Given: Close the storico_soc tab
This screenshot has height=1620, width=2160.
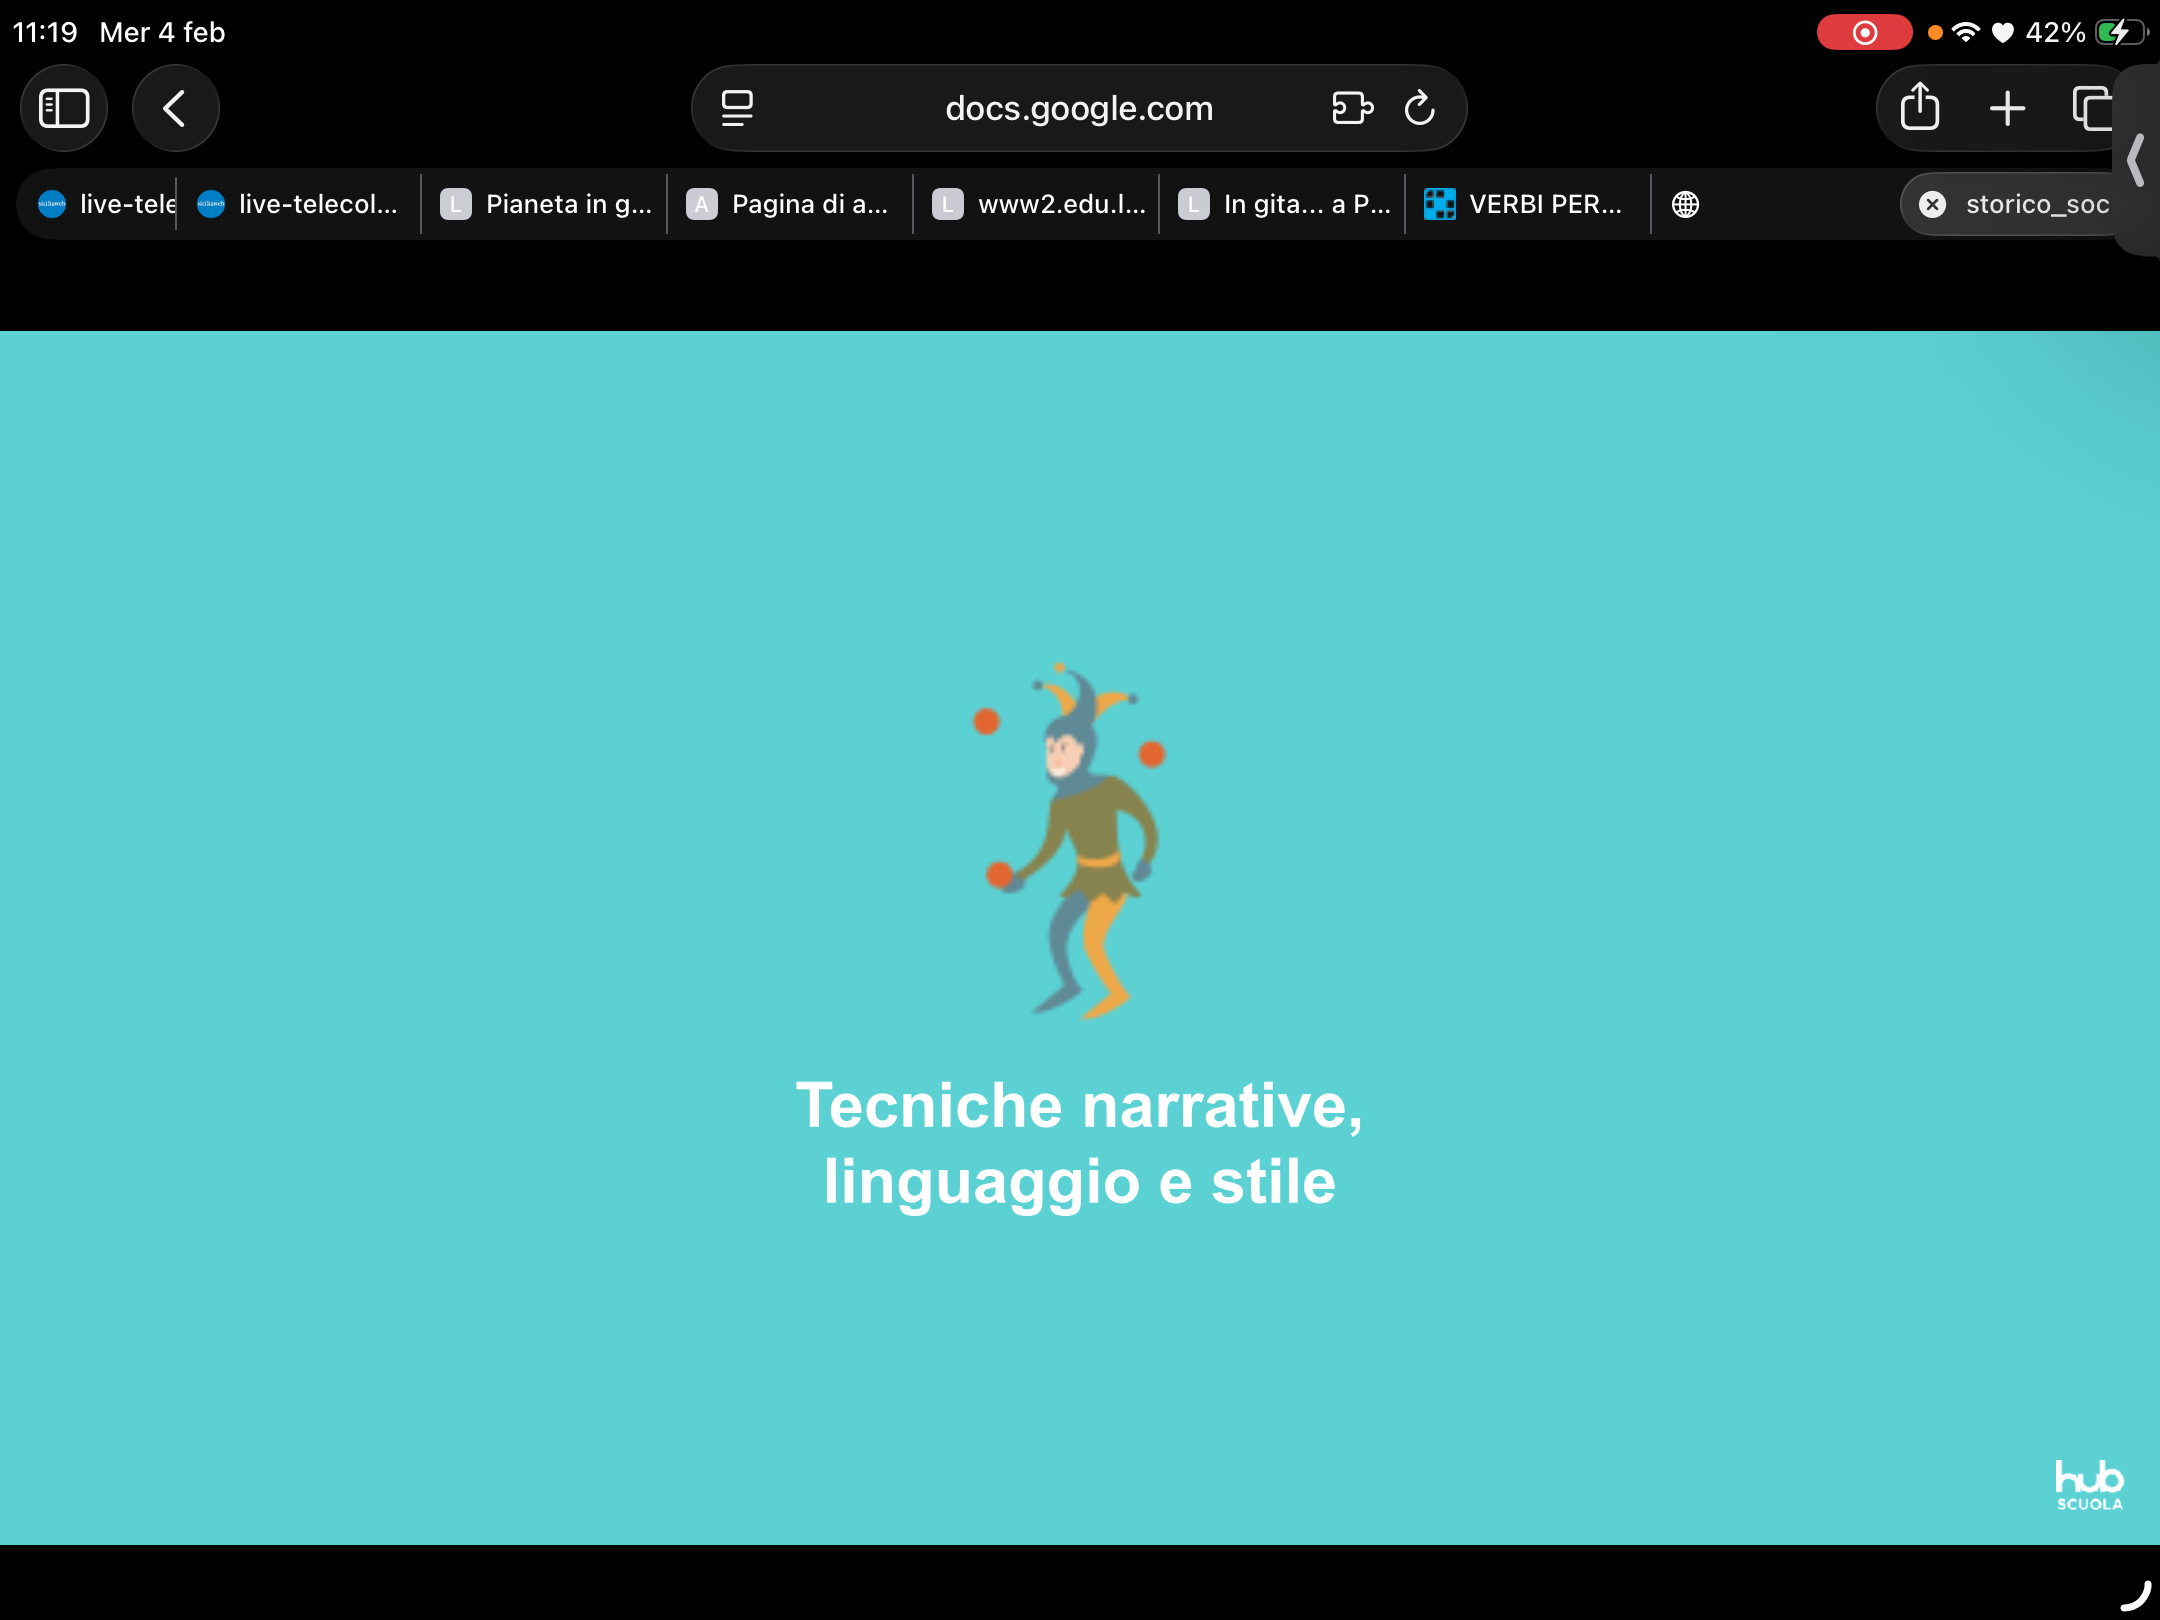Looking at the screenshot, I should (x=1933, y=204).
